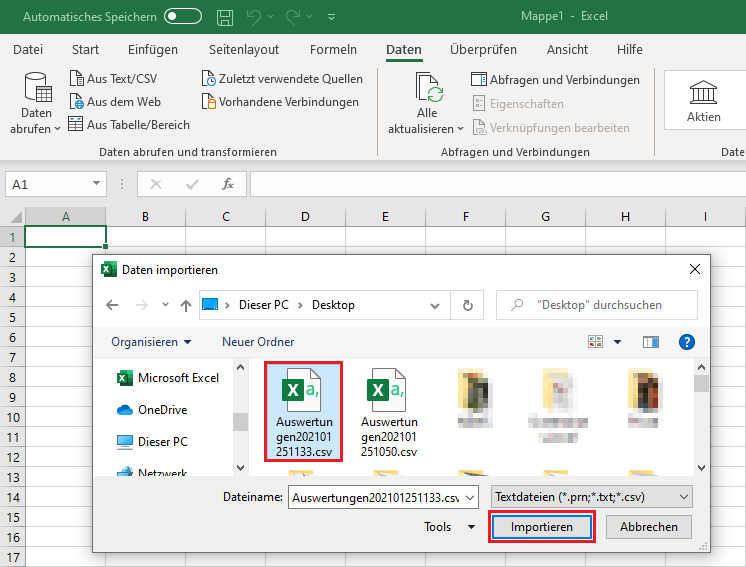The image size is (746, 567).
Task: Click the forward navigation arrow in dialog
Action: pos(141,305)
